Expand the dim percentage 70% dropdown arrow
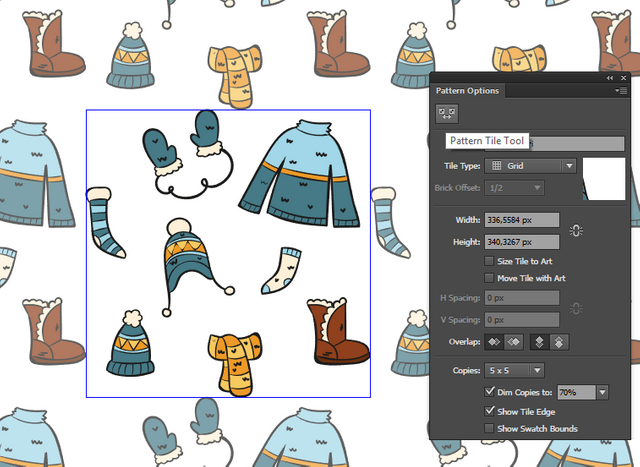 click(602, 392)
